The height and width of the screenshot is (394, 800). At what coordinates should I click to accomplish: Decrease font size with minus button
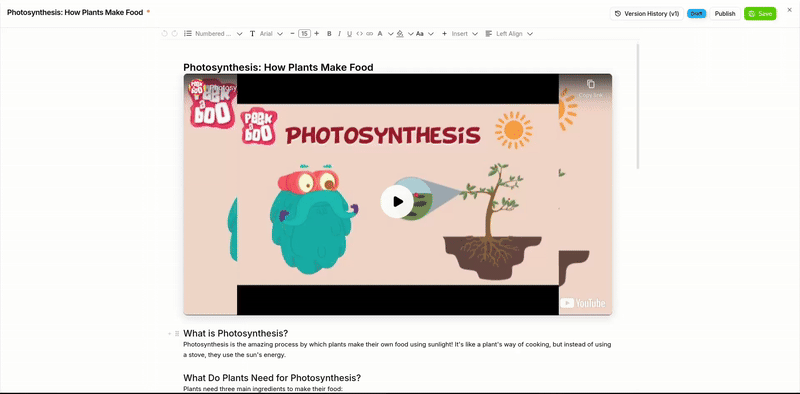tap(292, 34)
